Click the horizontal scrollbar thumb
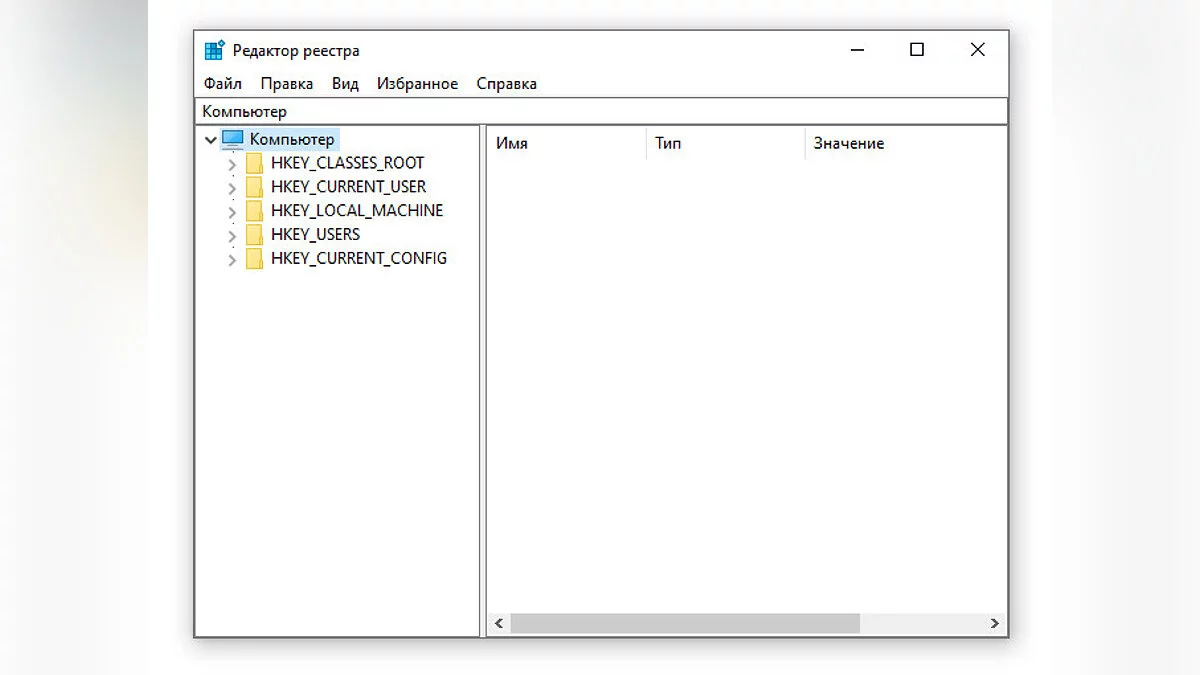Viewport: 1200px width, 675px height. [x=684, y=624]
